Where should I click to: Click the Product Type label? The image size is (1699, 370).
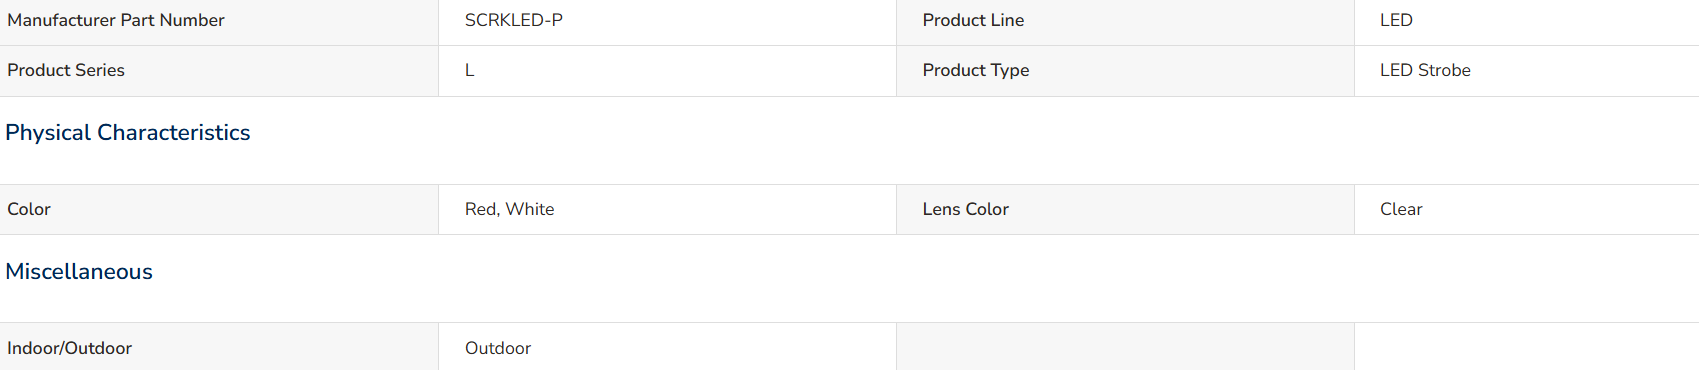coord(976,70)
